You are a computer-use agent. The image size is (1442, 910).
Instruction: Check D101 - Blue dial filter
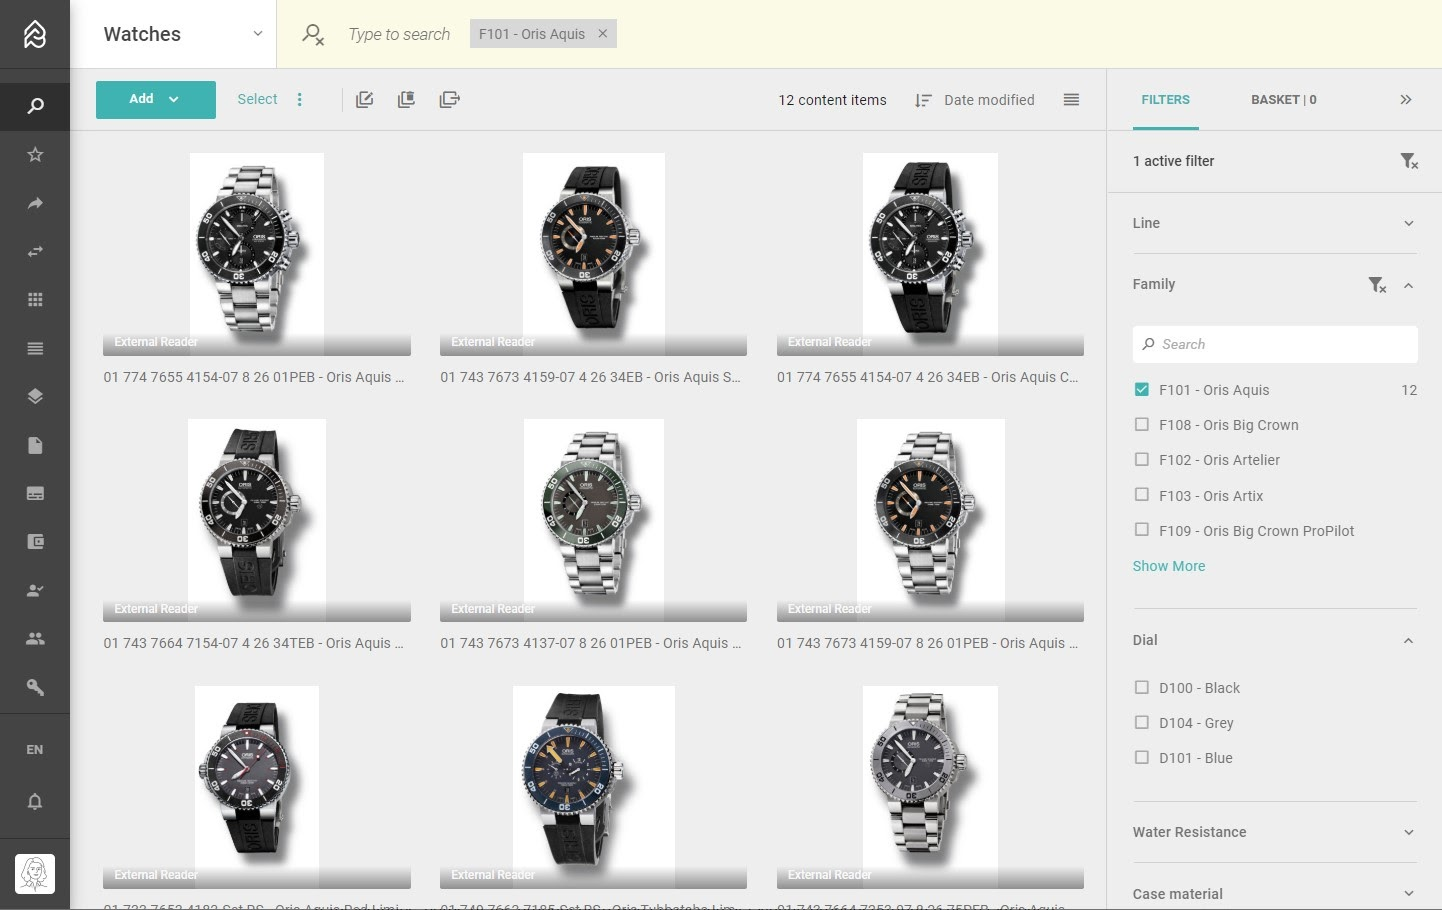pos(1142,757)
